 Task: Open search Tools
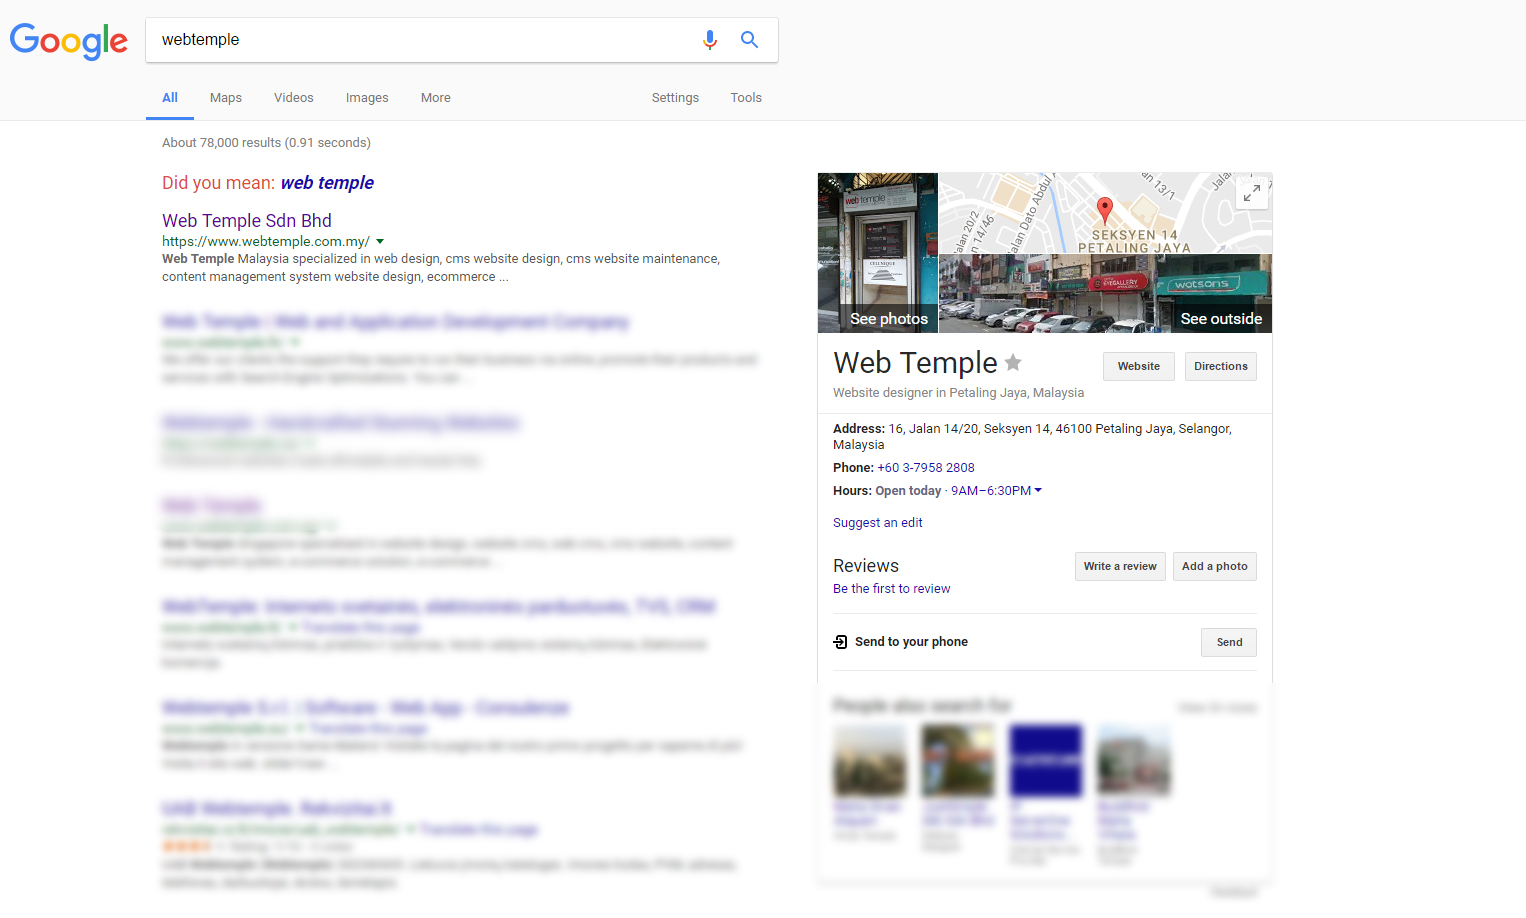click(x=746, y=98)
